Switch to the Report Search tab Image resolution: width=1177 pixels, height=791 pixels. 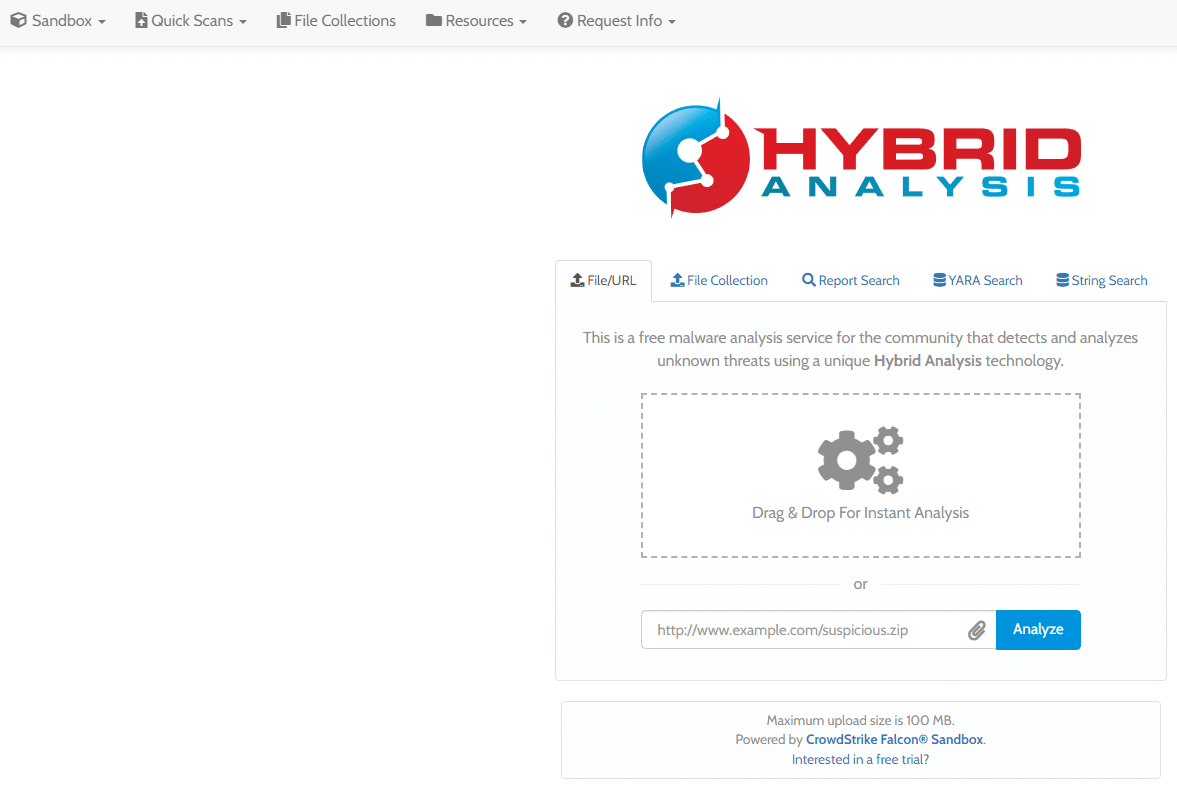(x=850, y=281)
